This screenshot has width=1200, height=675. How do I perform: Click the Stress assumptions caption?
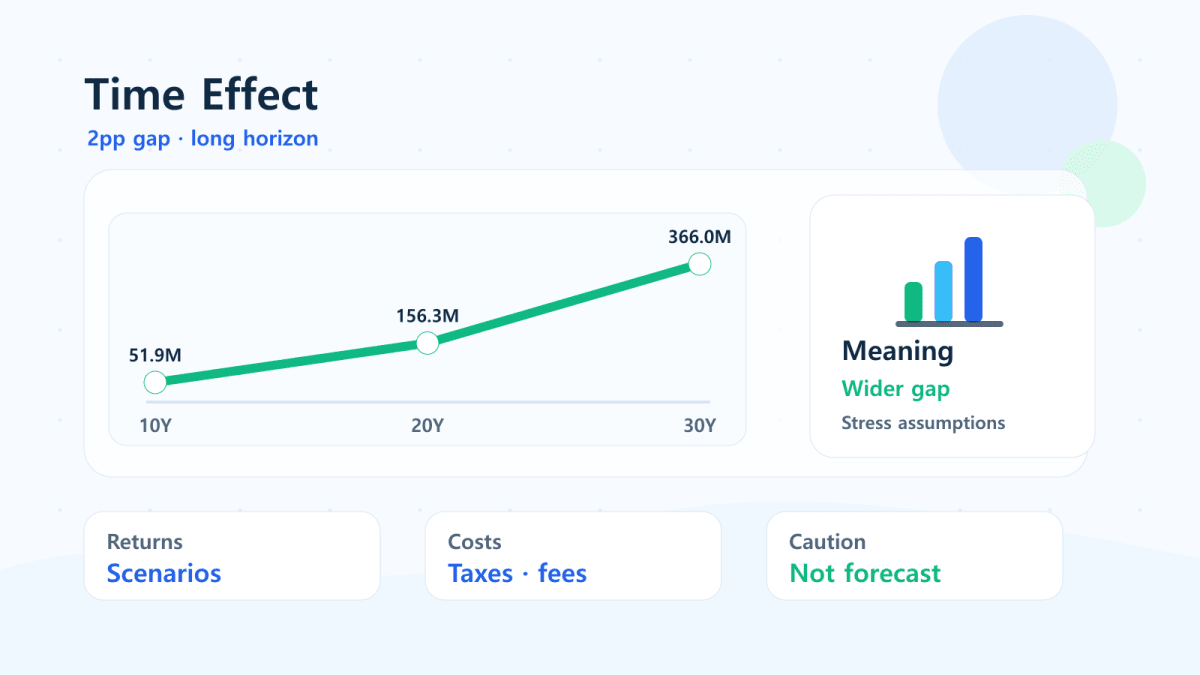tap(923, 423)
